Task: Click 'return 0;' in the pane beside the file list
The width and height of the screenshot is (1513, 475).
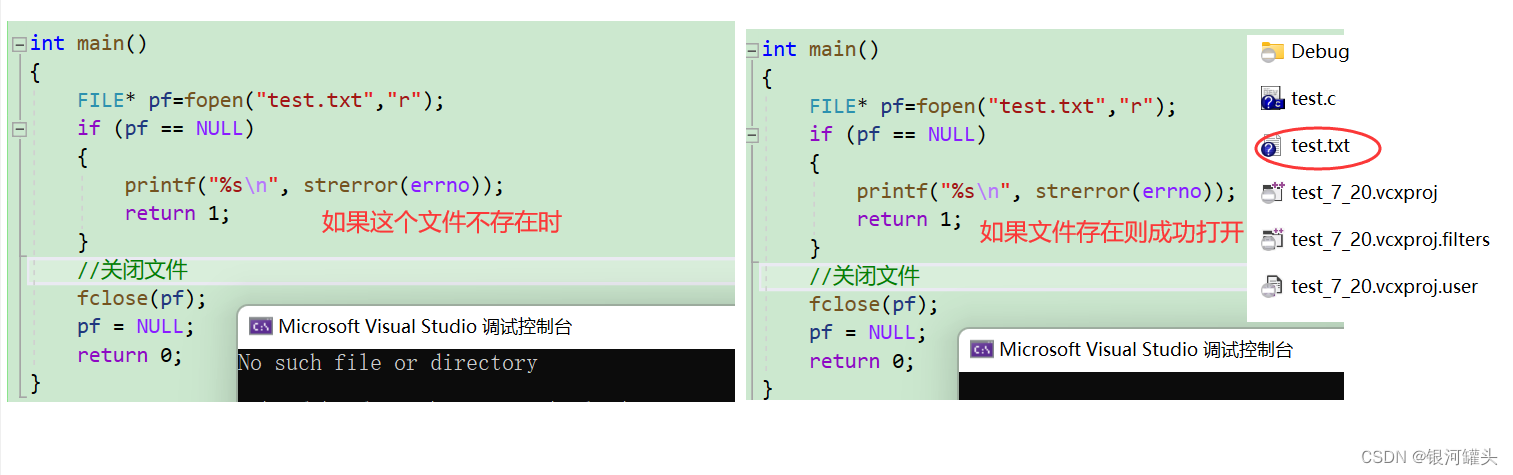Action: click(862, 361)
